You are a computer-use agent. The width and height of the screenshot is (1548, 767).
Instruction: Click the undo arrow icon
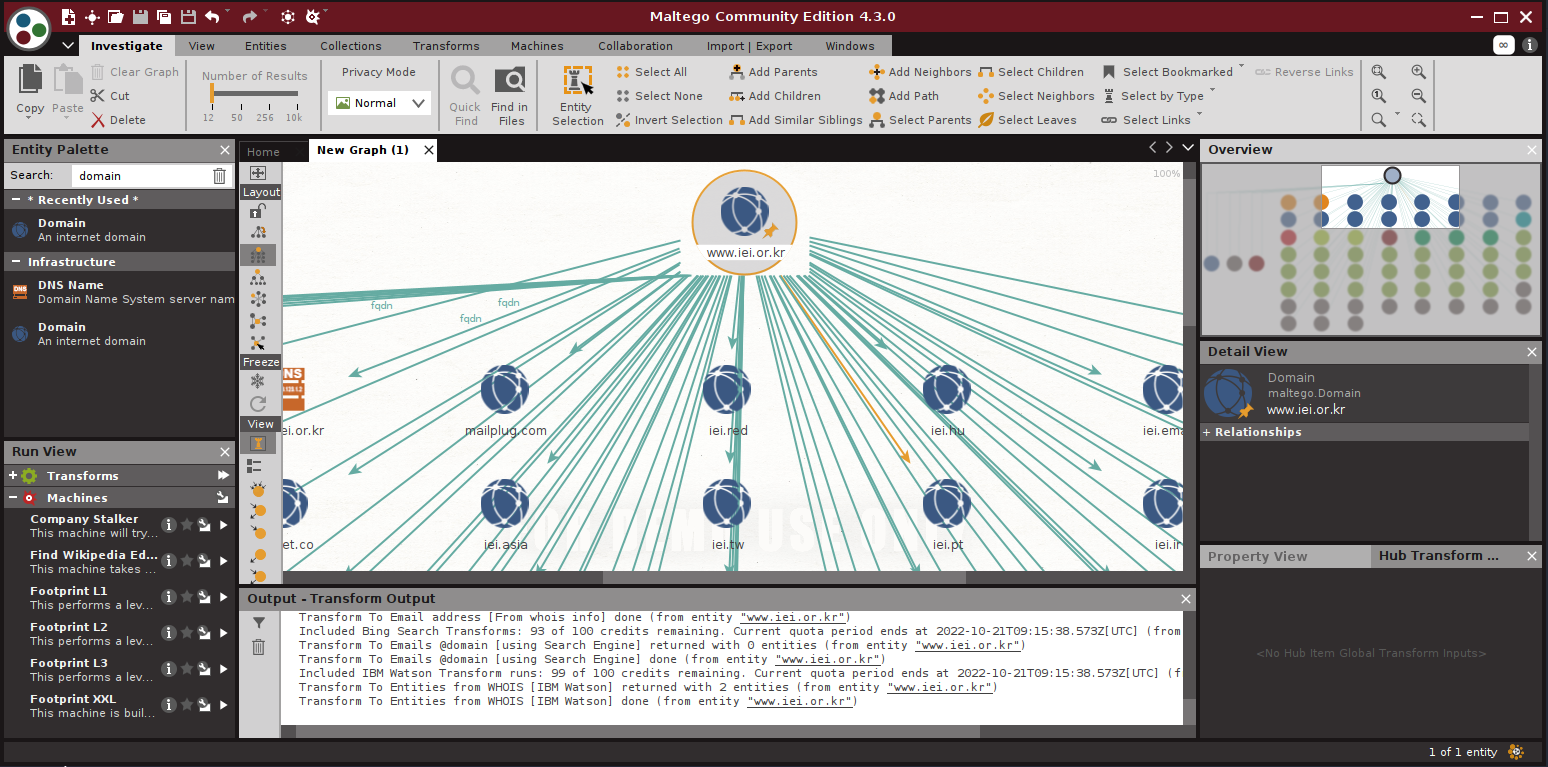coord(212,17)
